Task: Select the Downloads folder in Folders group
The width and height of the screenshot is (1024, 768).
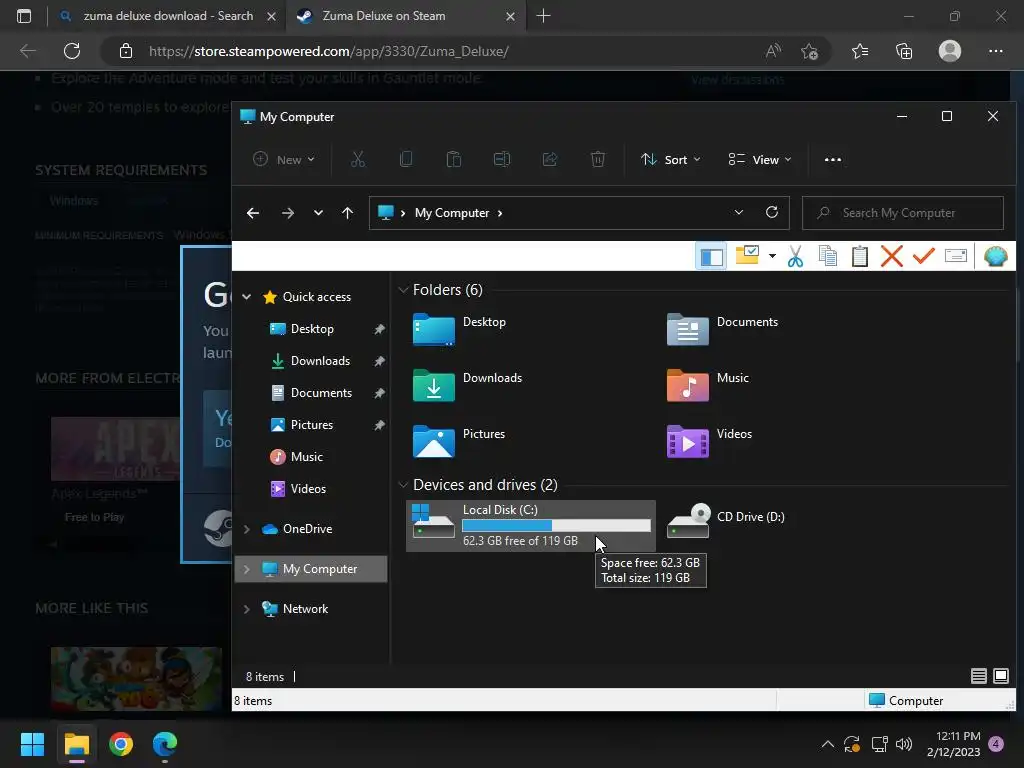Action: click(468, 385)
